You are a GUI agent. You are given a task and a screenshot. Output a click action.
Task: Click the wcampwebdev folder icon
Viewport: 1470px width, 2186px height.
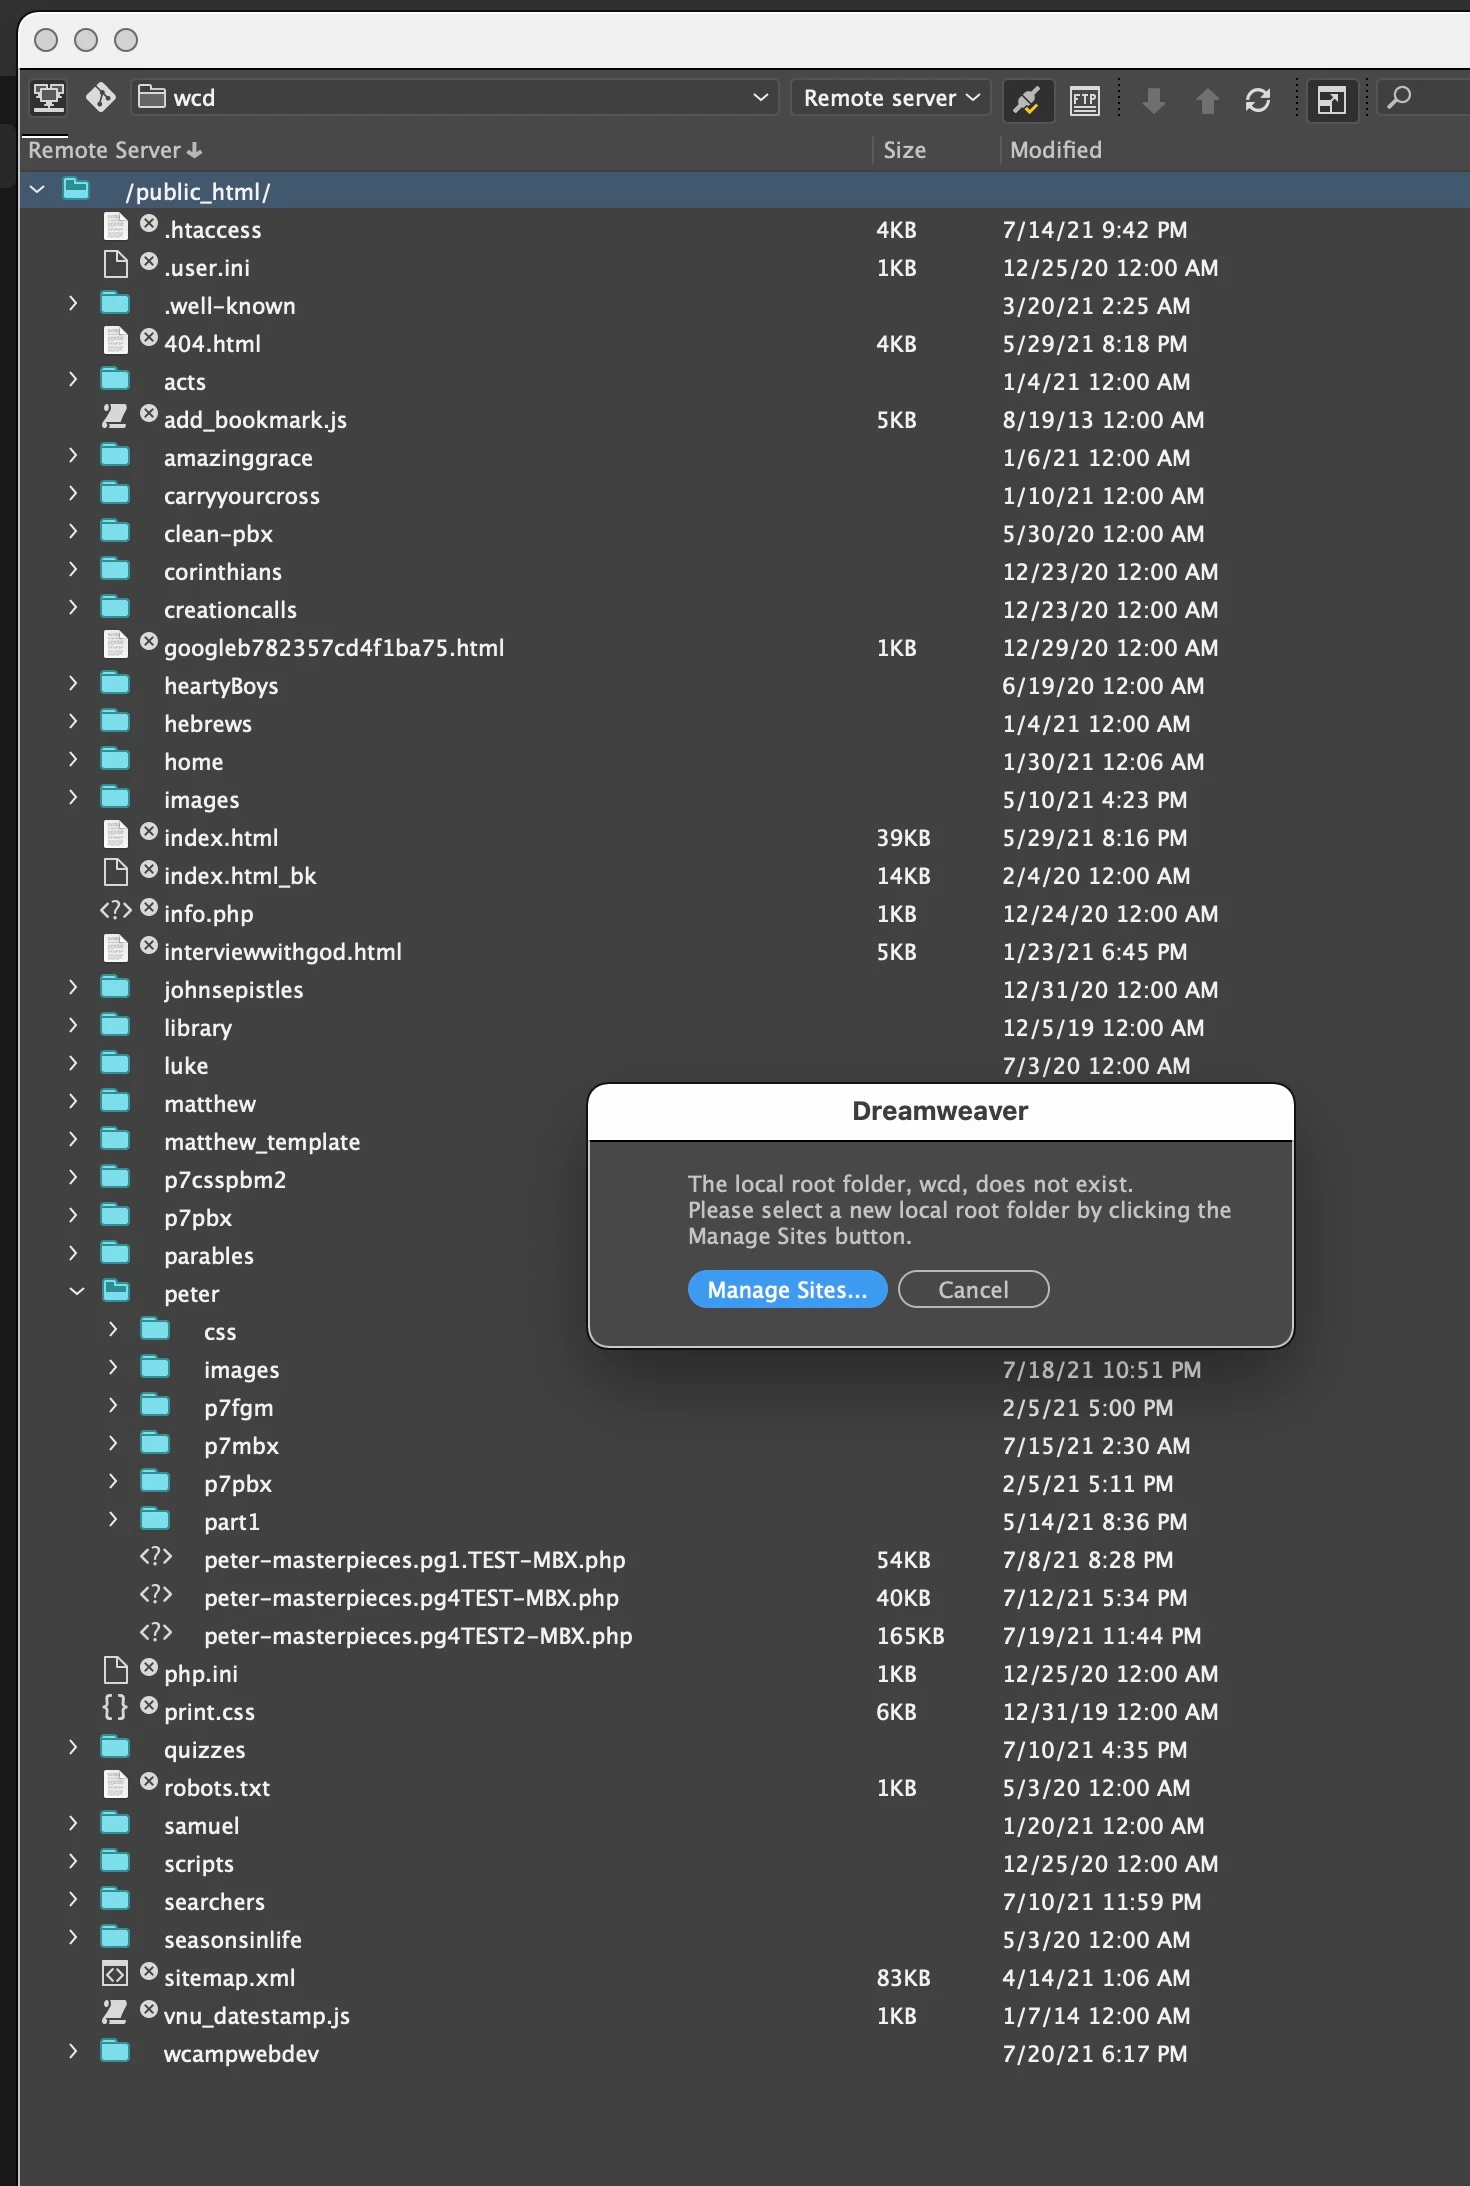[115, 2051]
